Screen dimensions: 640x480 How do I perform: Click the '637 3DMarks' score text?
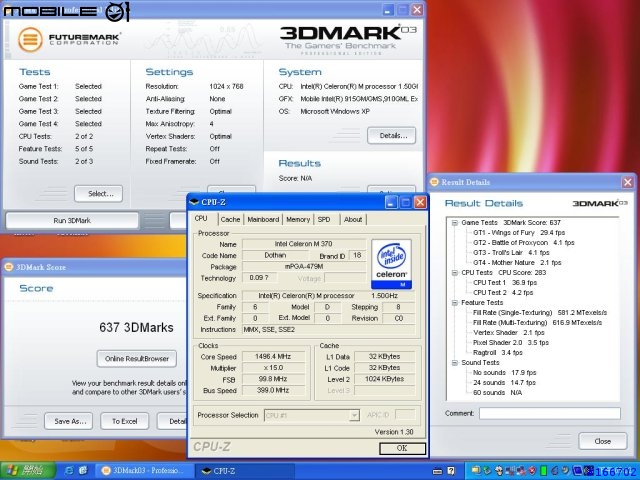click(x=136, y=328)
